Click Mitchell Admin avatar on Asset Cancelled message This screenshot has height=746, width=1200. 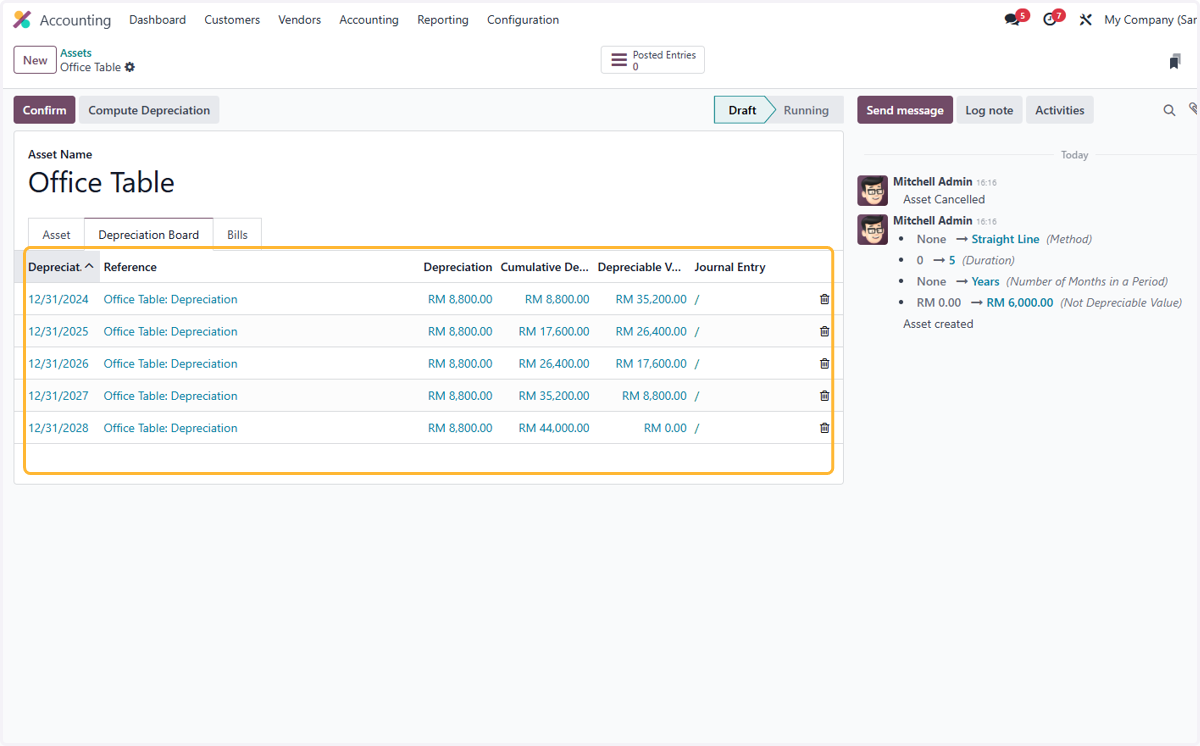point(872,190)
